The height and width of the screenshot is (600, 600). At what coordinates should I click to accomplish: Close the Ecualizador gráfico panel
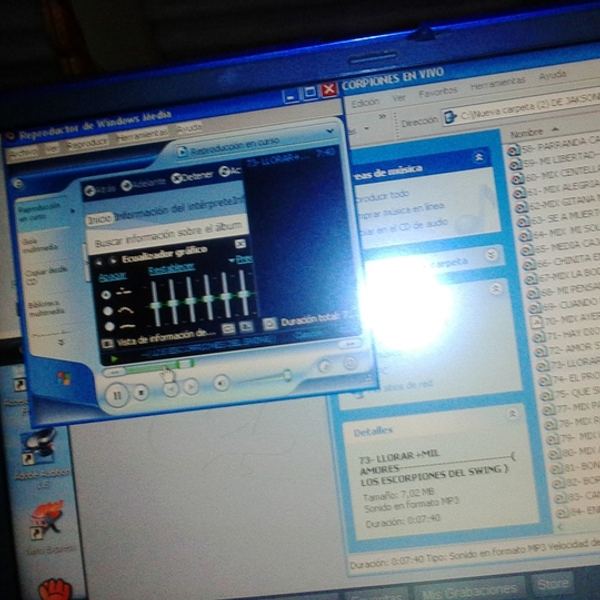coord(240,243)
